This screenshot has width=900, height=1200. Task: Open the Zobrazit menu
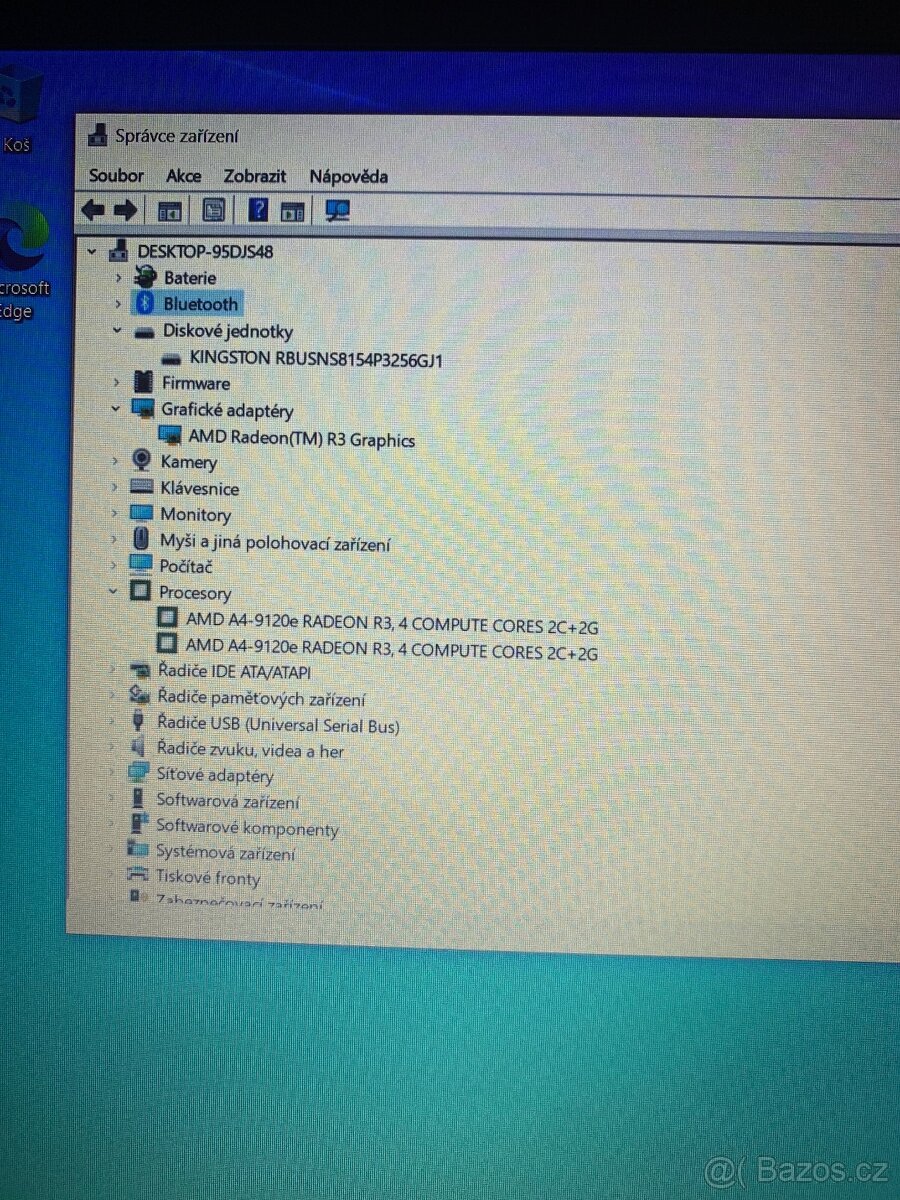pyautogui.click(x=254, y=176)
